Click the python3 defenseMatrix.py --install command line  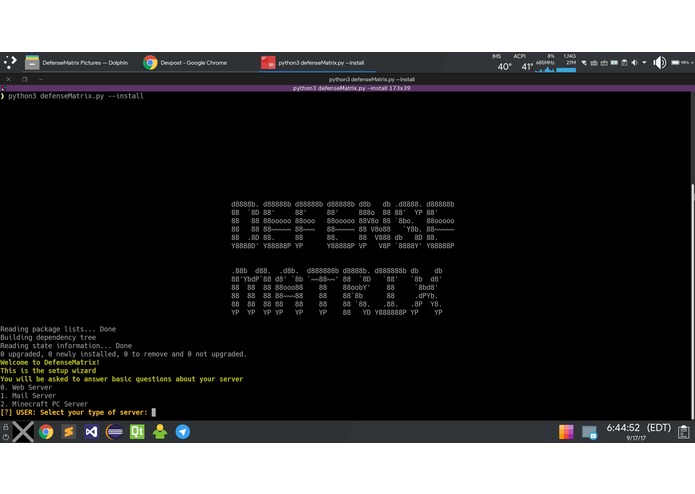pyautogui.click(x=76, y=96)
